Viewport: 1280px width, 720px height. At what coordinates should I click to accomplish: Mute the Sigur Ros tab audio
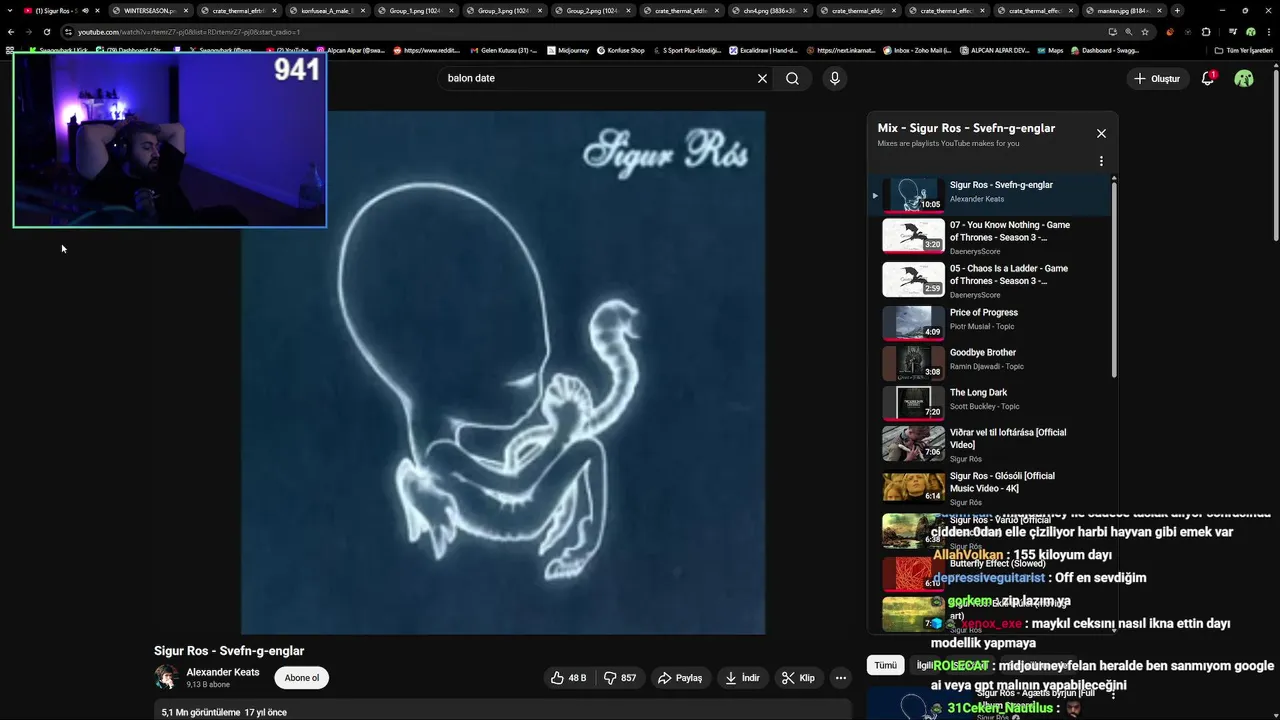pos(85,10)
